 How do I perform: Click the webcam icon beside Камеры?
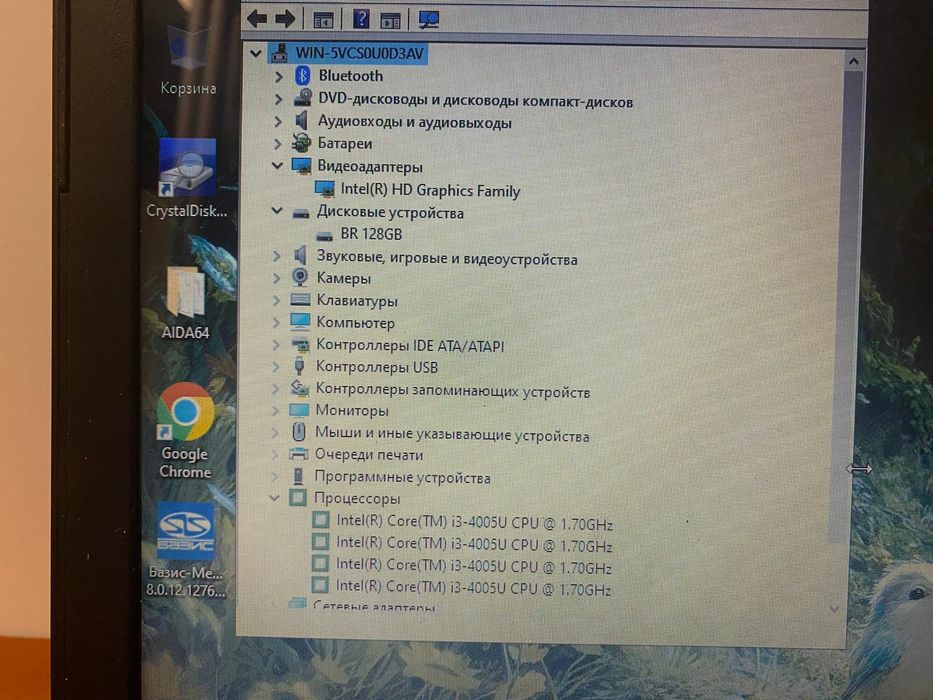(300, 277)
